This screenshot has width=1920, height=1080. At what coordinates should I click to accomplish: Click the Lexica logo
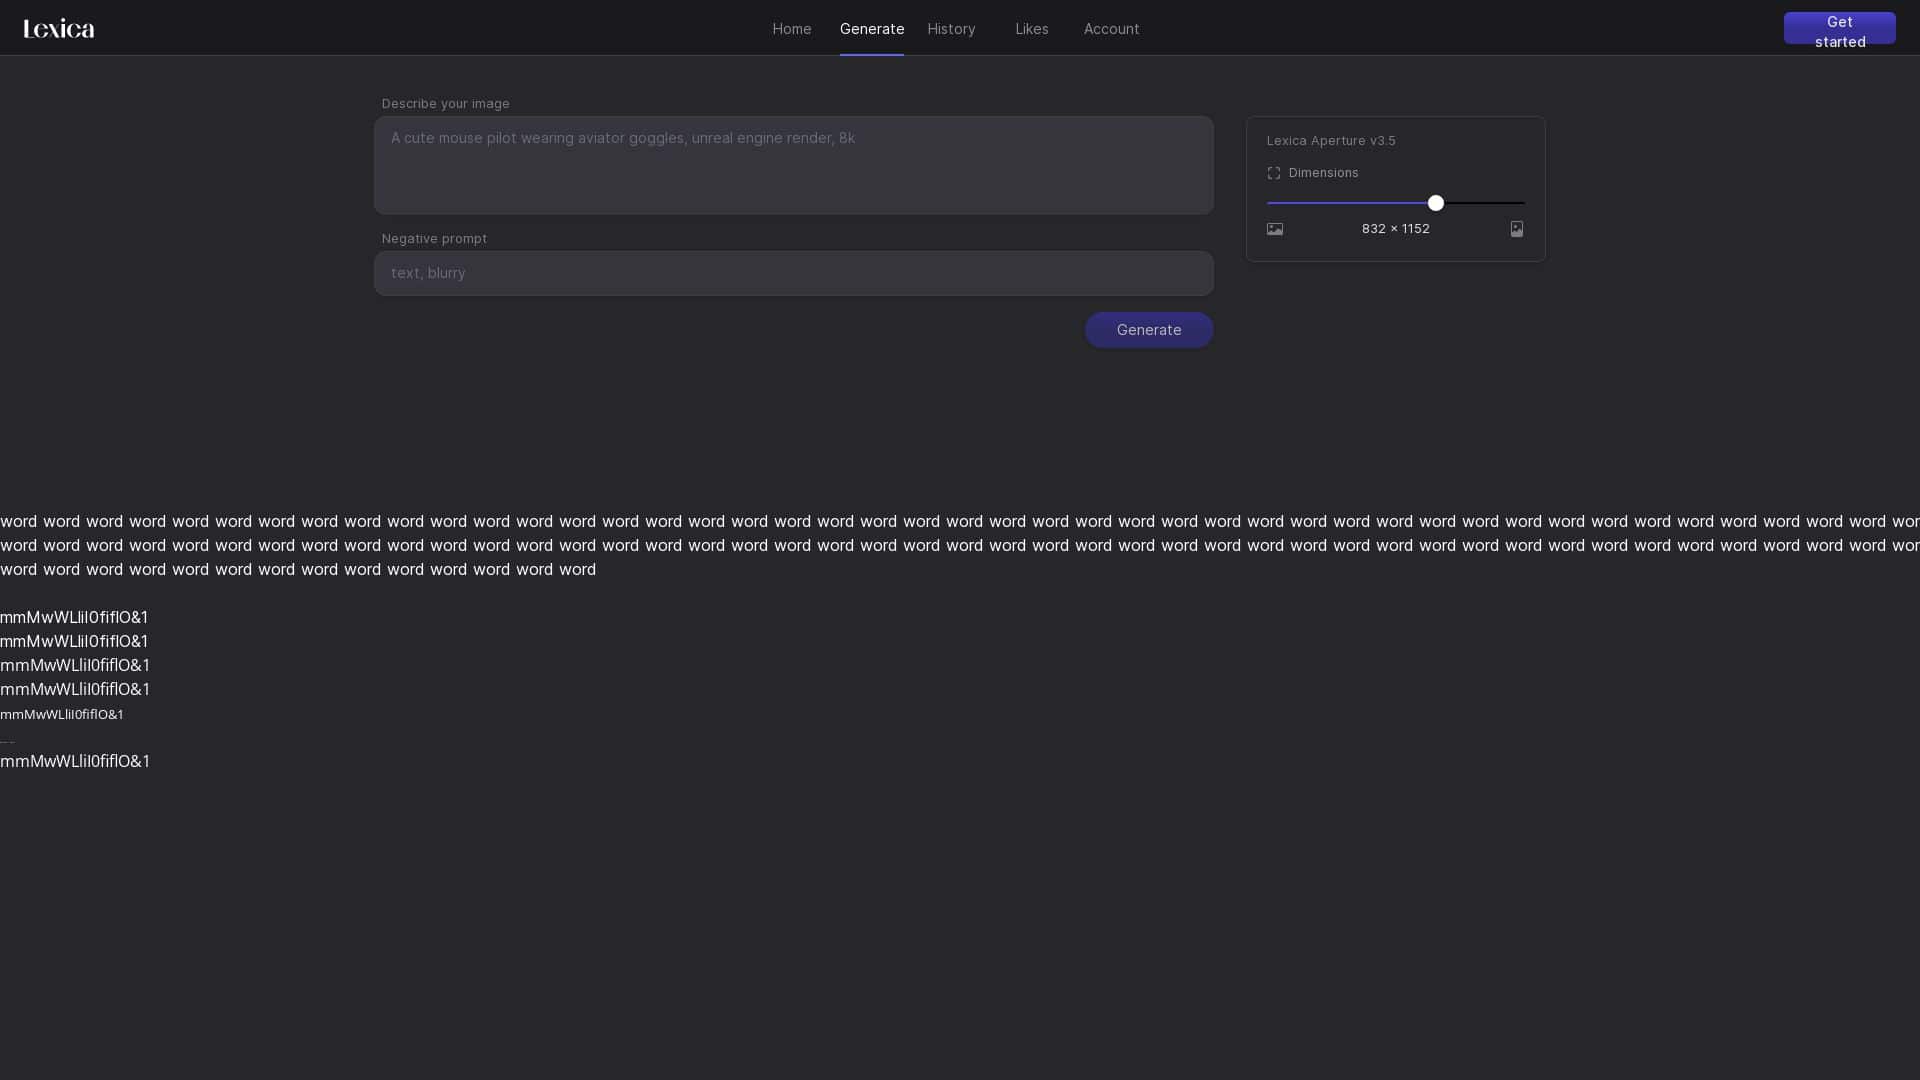pos(59,28)
